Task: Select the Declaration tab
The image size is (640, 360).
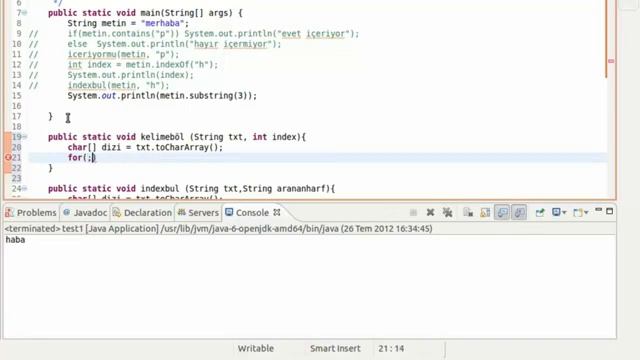Action: click(142, 213)
